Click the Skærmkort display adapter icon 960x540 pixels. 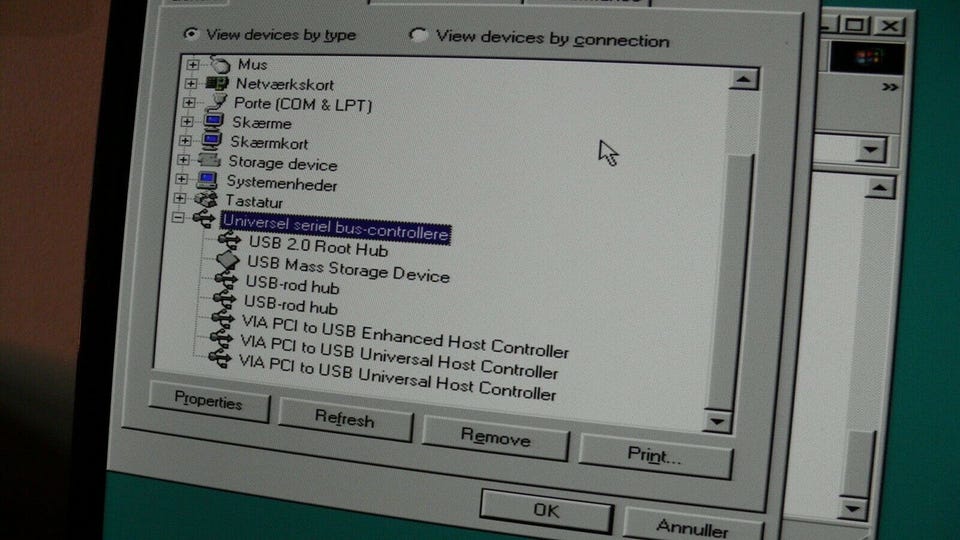pyautogui.click(x=211, y=141)
